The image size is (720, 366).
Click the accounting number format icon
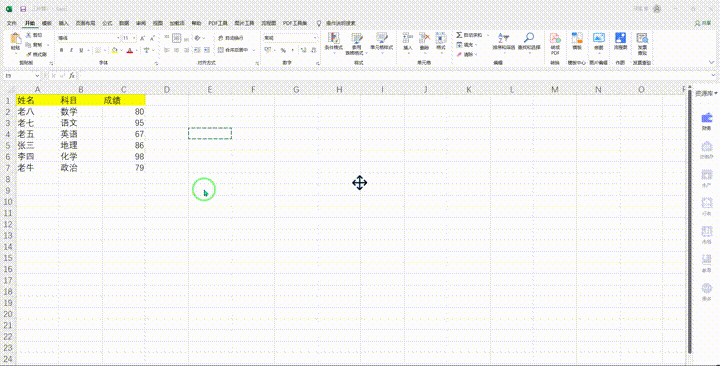click(x=268, y=50)
